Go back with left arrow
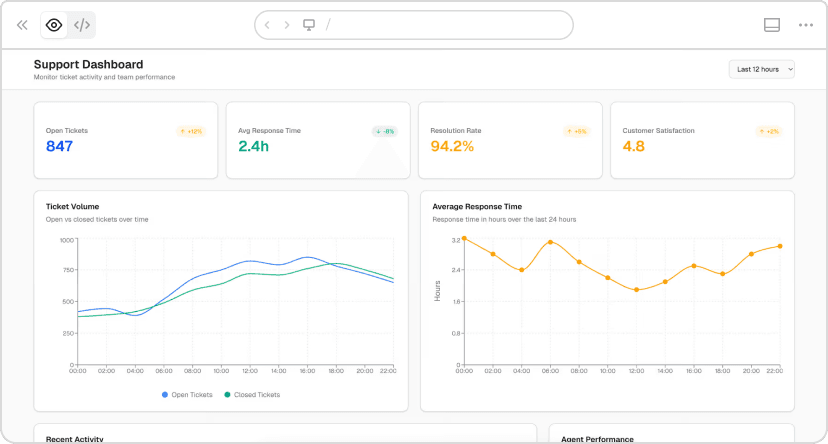828x444 pixels. pos(267,25)
